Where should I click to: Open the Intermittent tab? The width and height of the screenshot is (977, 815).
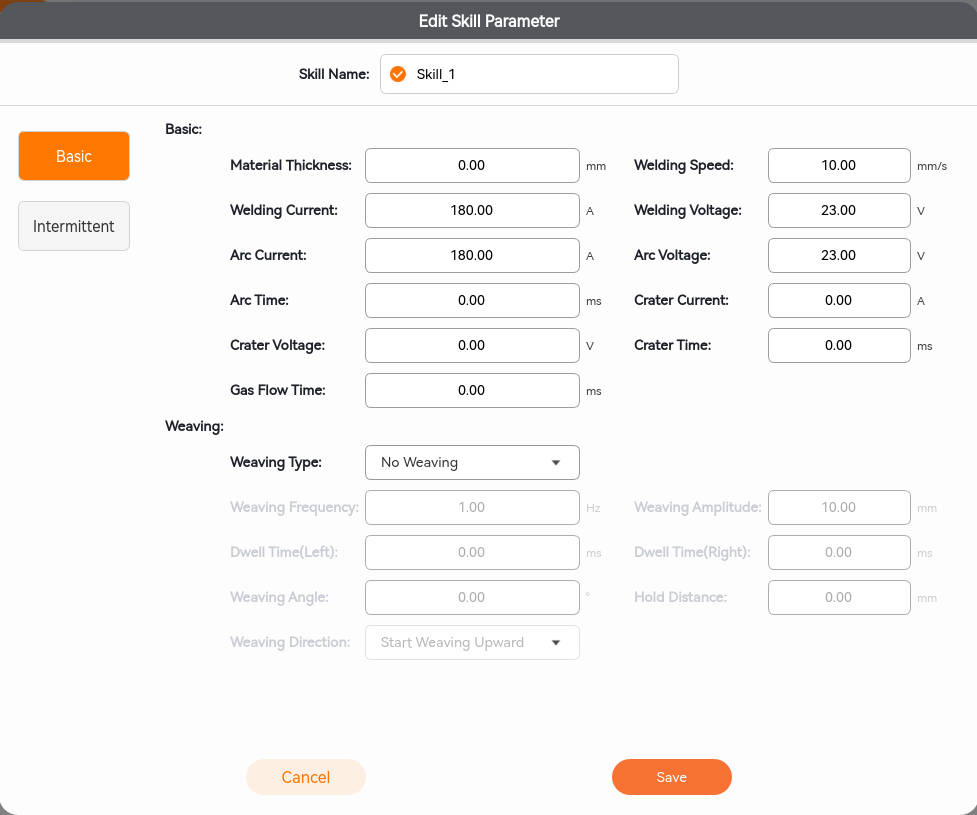tap(74, 226)
